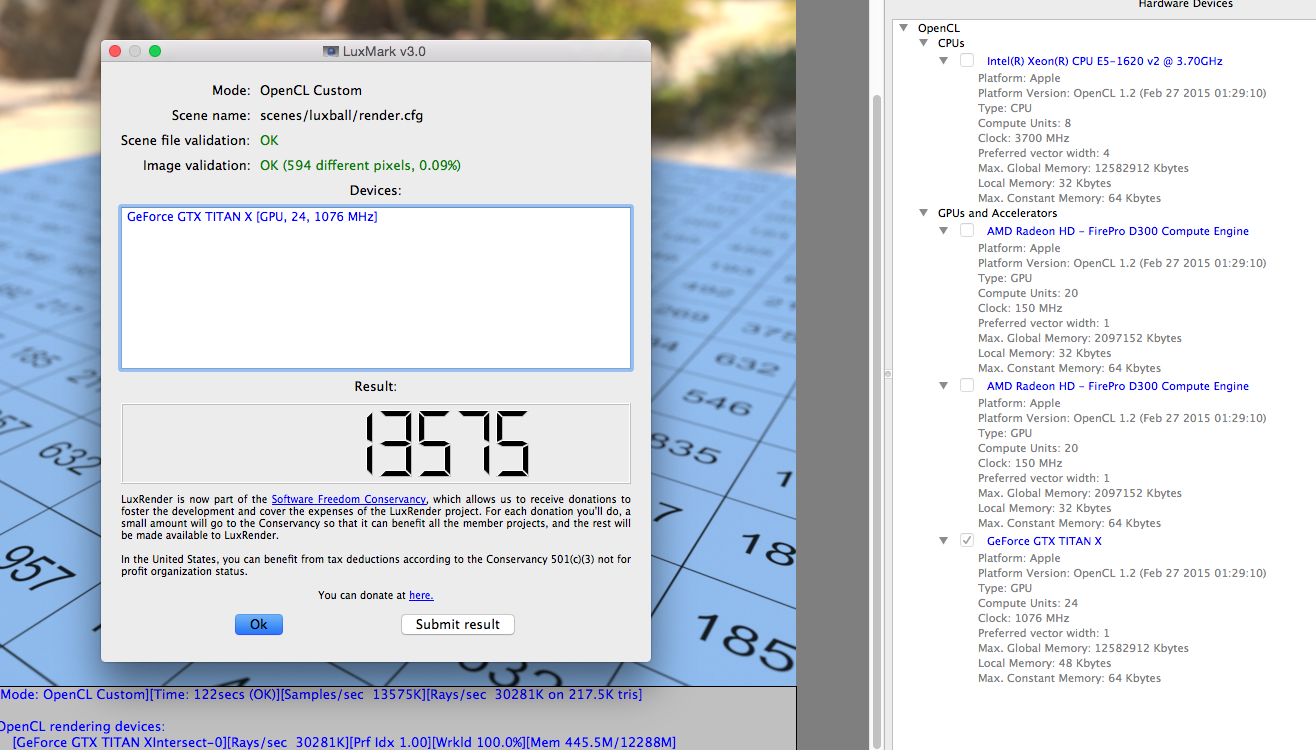This screenshot has height=750, width=1316.
Task: Click the Scene file validation OK text
Action: click(x=269, y=140)
